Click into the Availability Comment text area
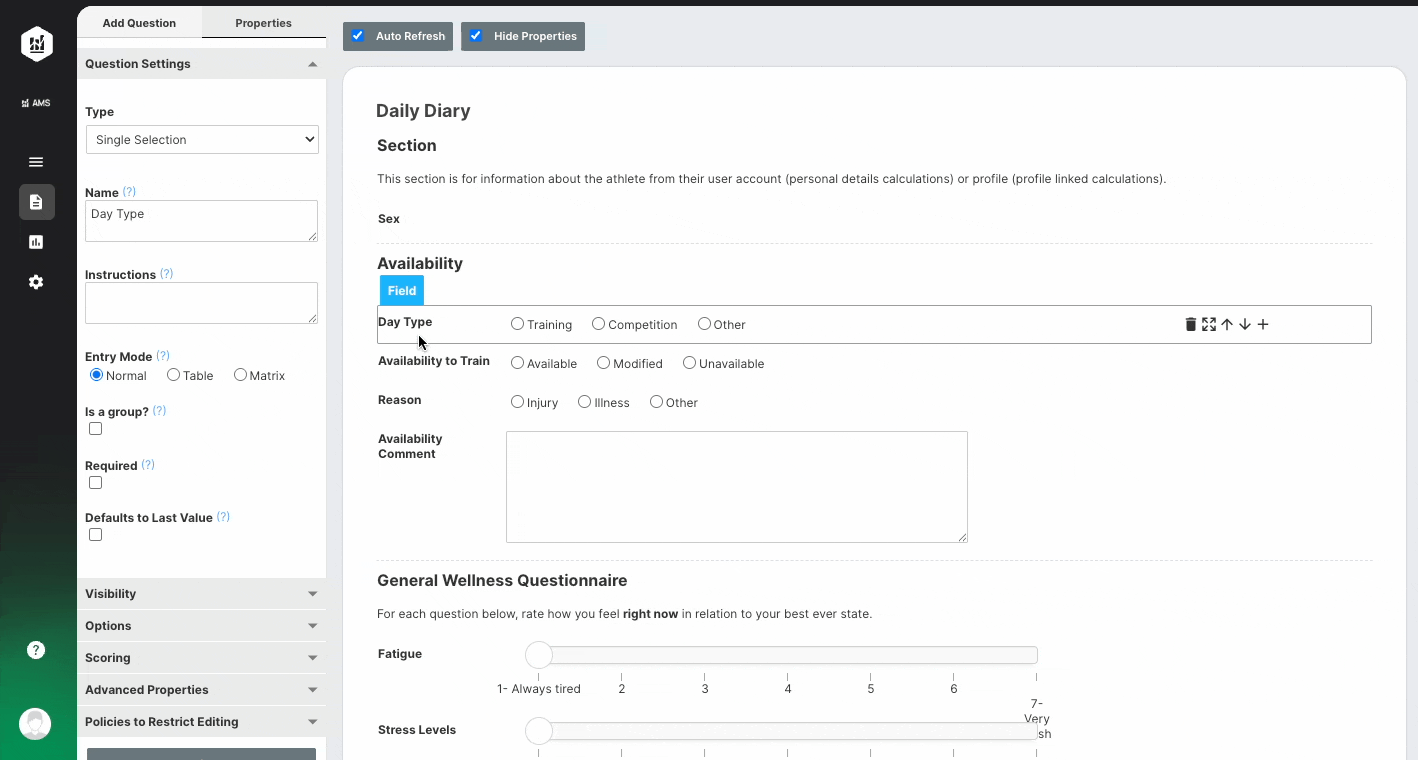Viewport: 1418px width, 760px height. tap(737, 487)
